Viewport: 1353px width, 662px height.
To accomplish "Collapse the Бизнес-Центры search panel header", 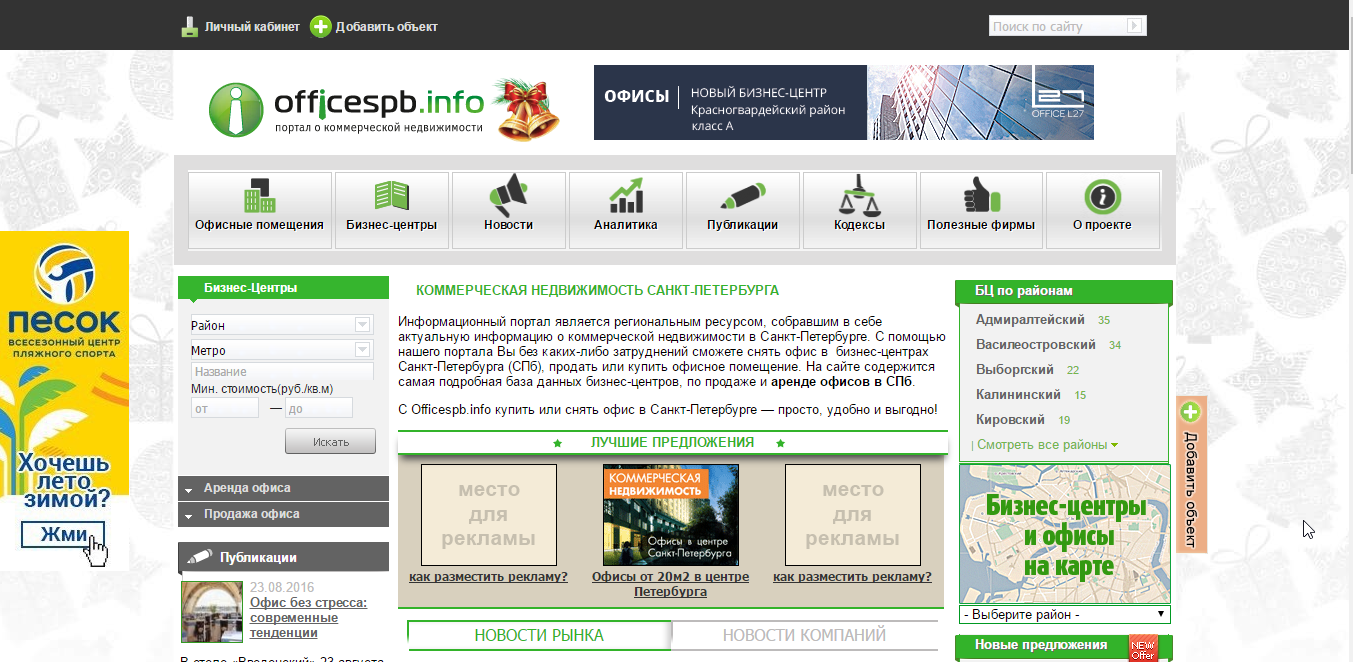I will click(x=283, y=288).
